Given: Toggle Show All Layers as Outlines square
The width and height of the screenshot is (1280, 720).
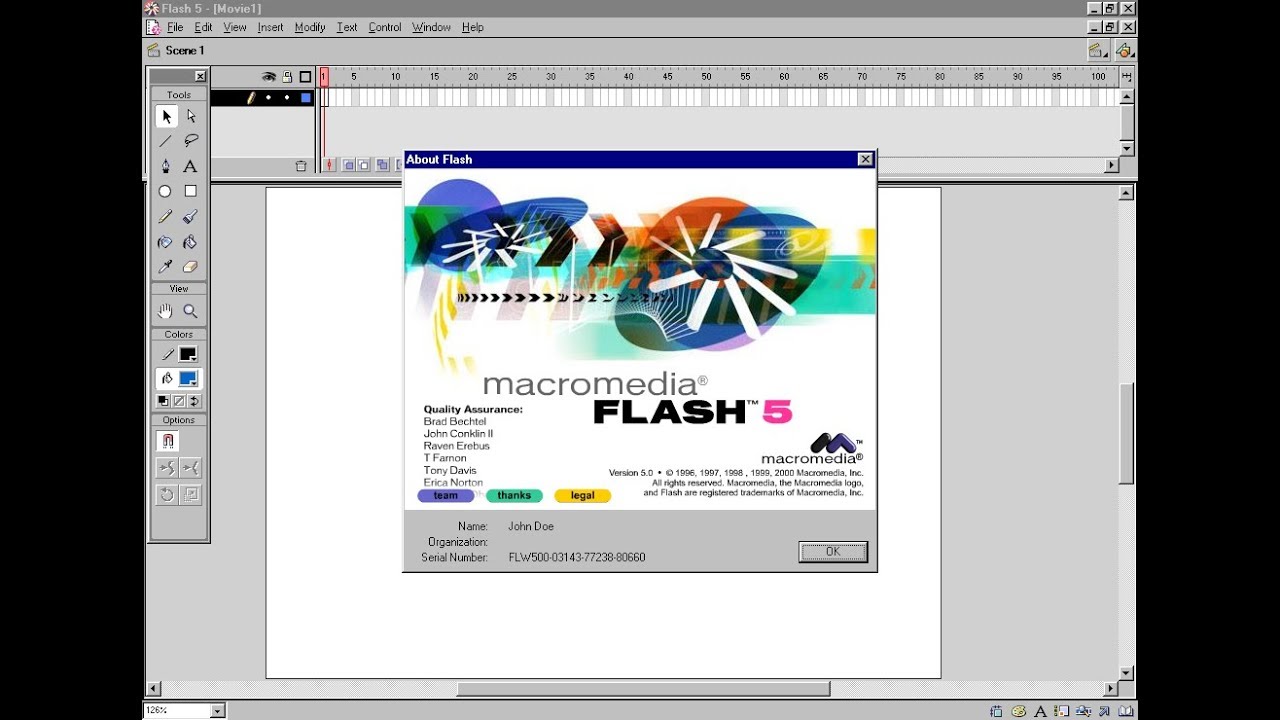Looking at the screenshot, I should click(x=305, y=77).
